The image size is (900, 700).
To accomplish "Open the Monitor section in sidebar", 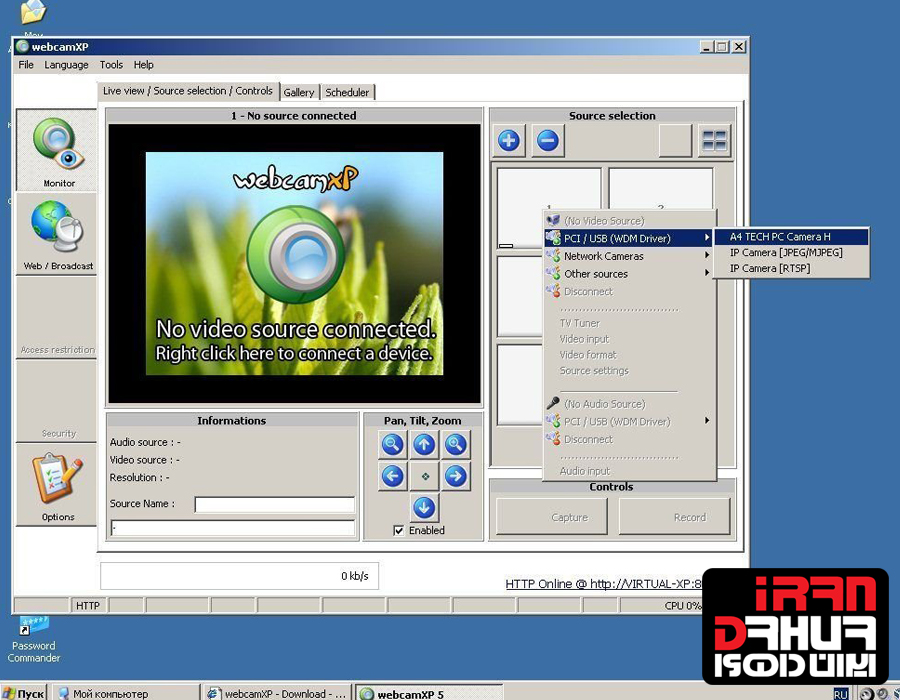I will click(56, 150).
